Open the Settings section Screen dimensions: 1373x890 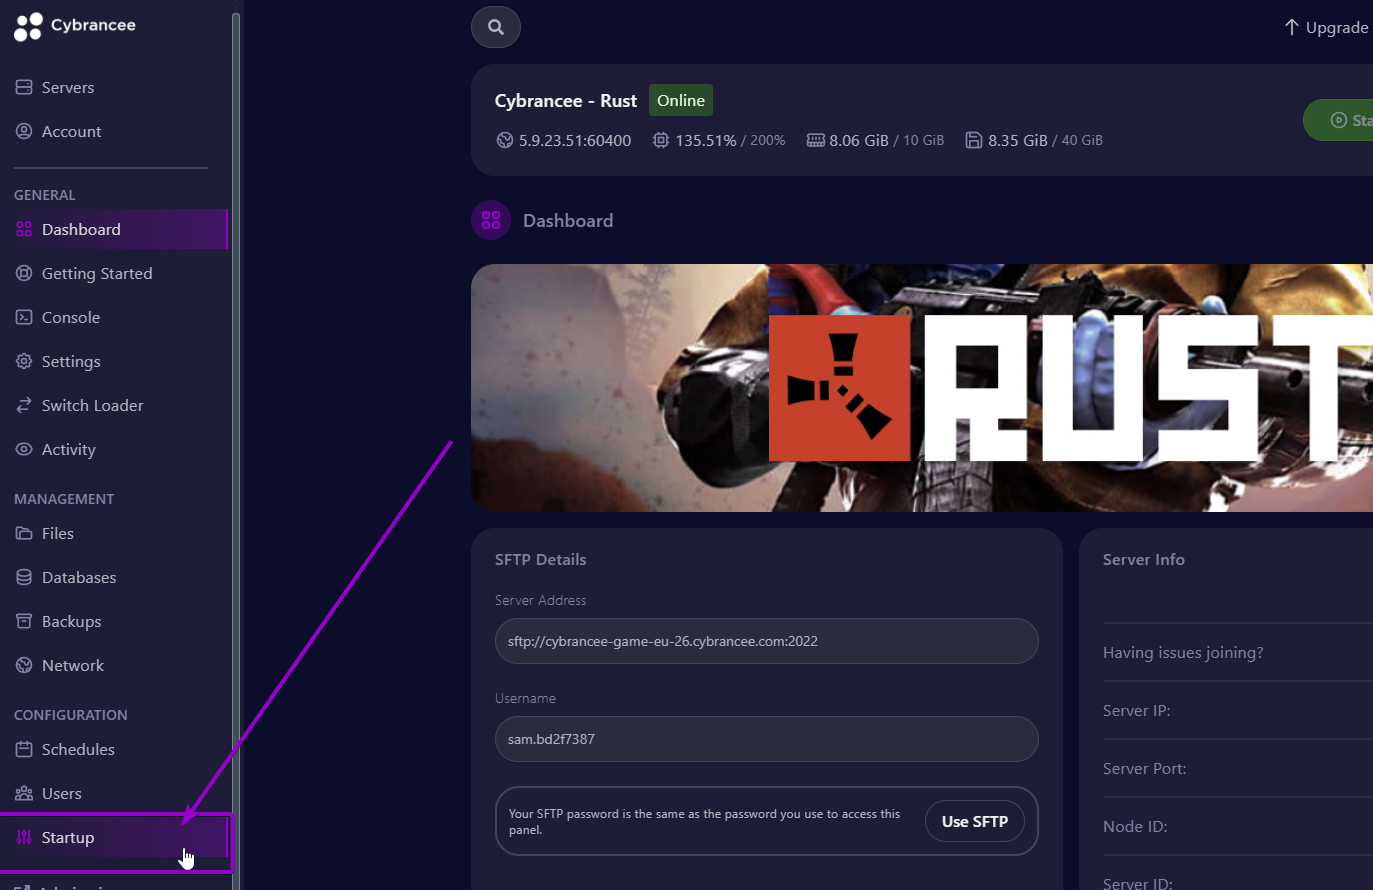coord(70,361)
